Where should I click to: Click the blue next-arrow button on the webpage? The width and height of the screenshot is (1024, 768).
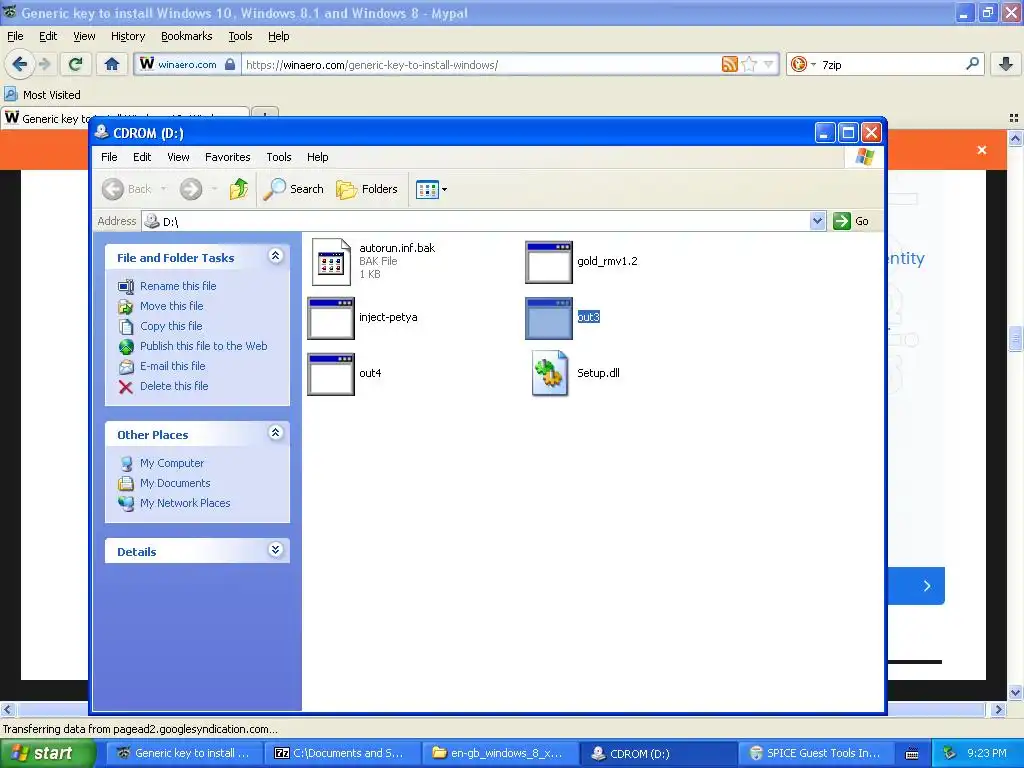coord(927,586)
